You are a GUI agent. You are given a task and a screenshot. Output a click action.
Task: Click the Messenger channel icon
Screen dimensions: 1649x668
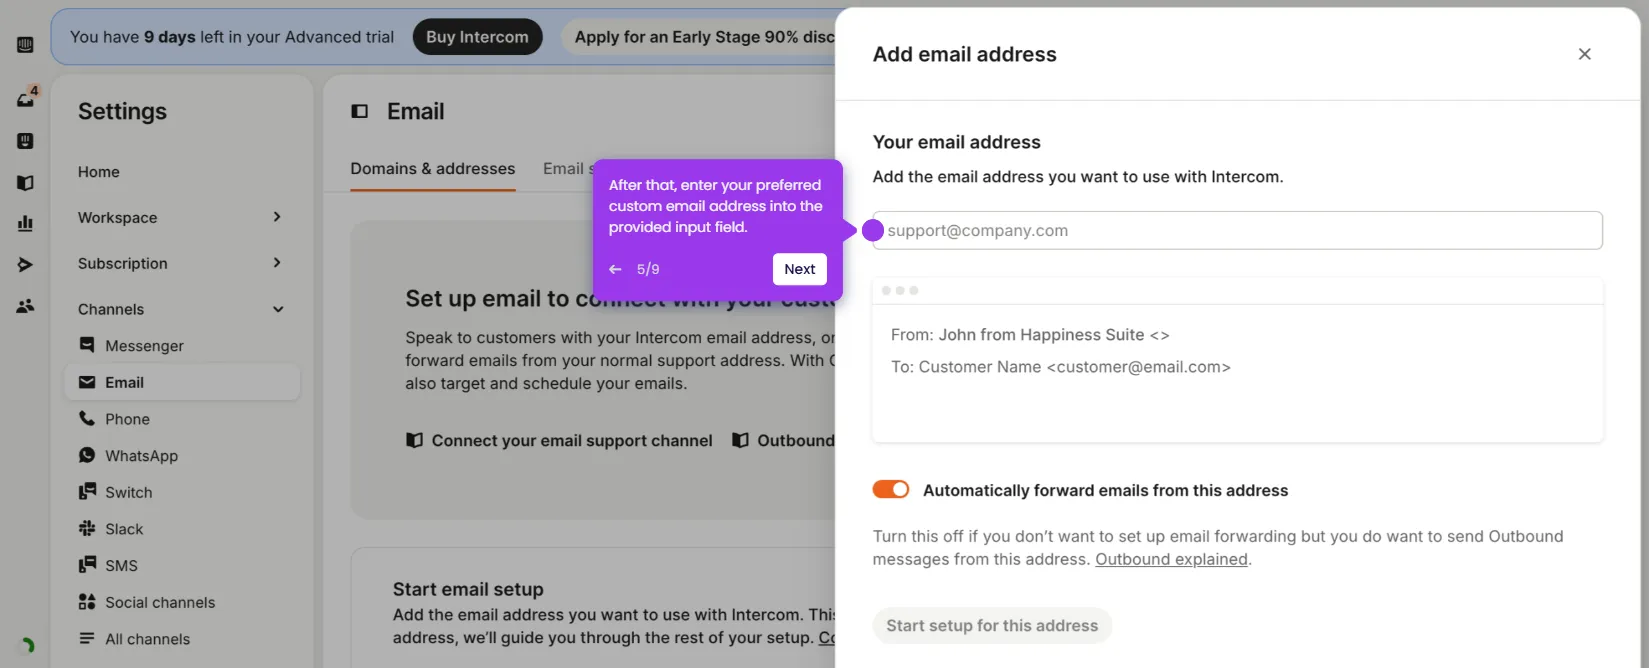(87, 345)
